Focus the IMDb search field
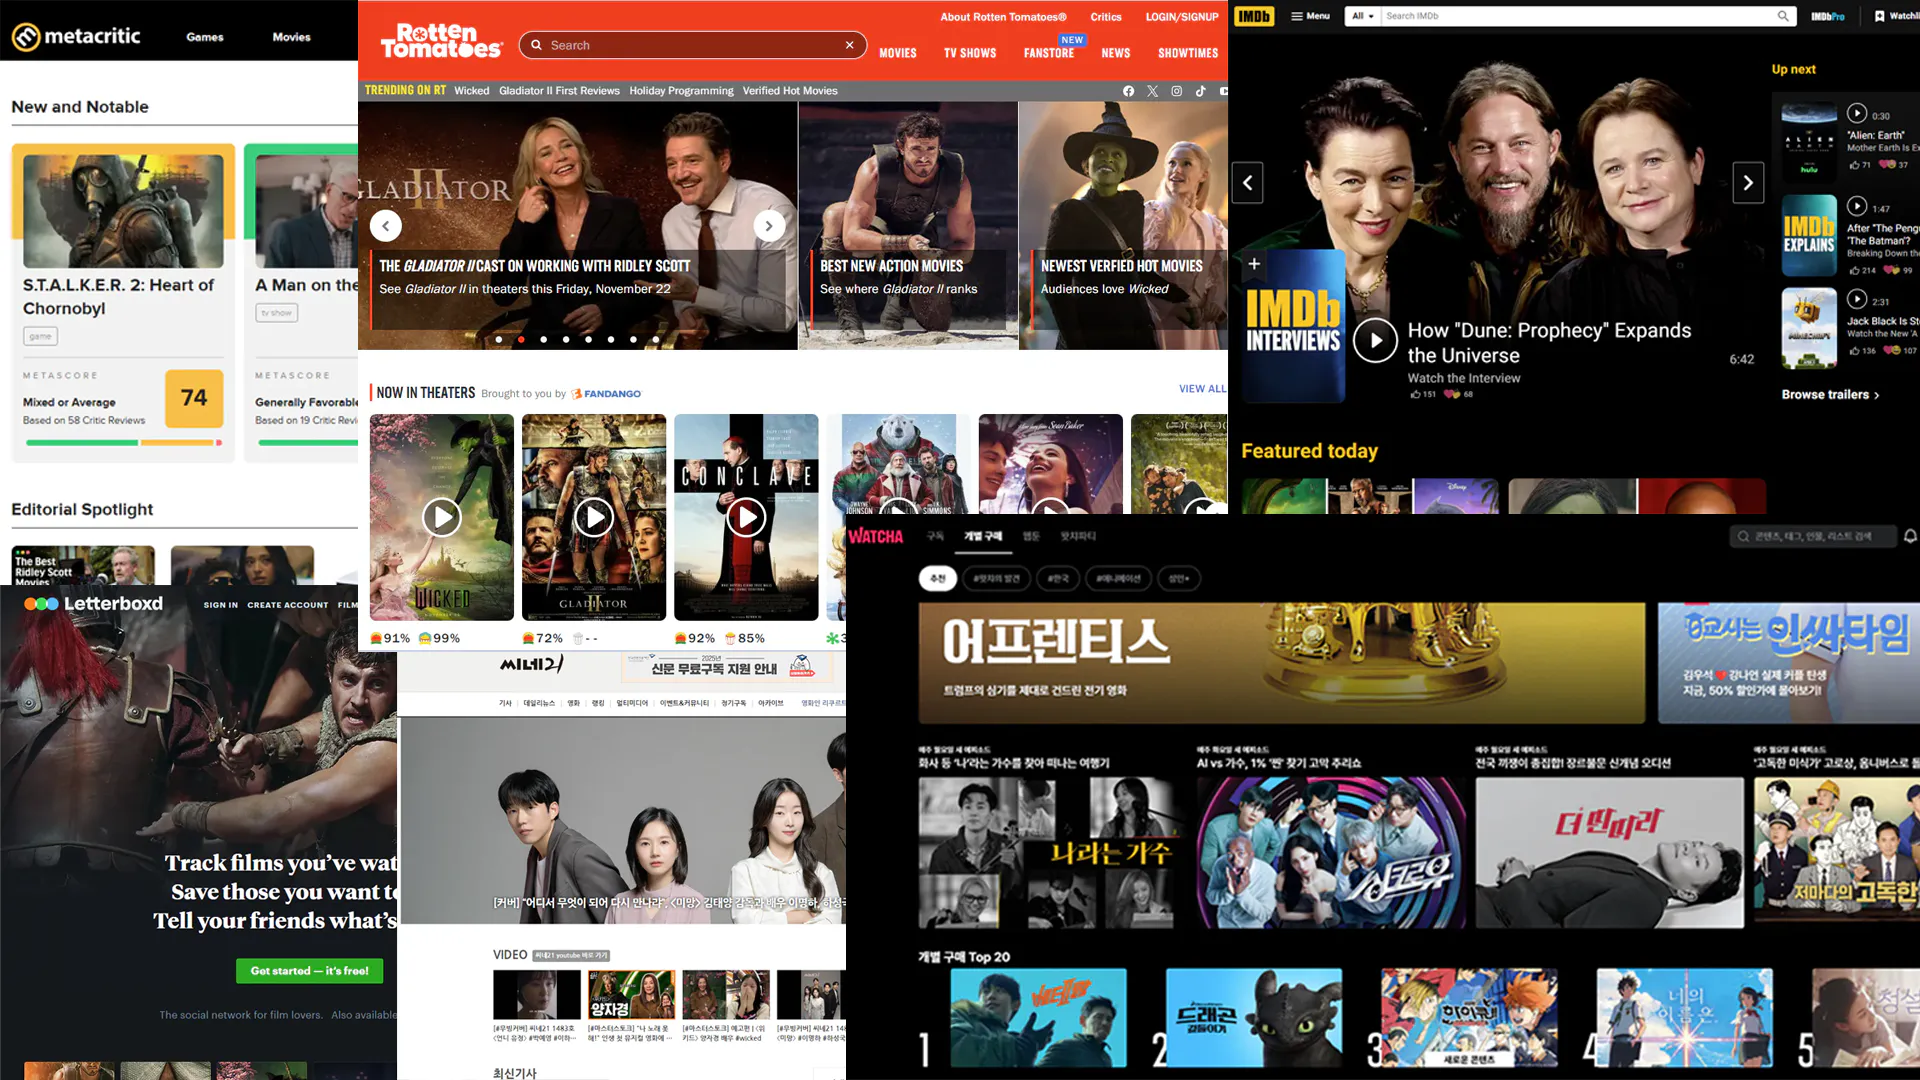 coord(1587,16)
